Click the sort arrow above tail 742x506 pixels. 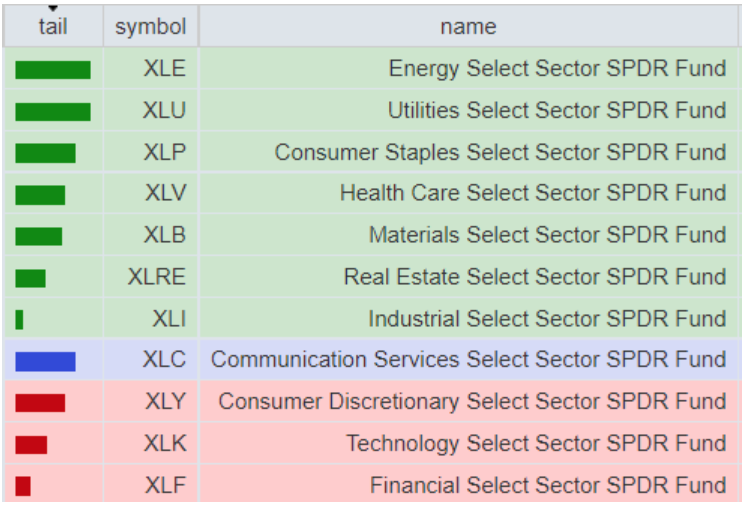pos(52,9)
